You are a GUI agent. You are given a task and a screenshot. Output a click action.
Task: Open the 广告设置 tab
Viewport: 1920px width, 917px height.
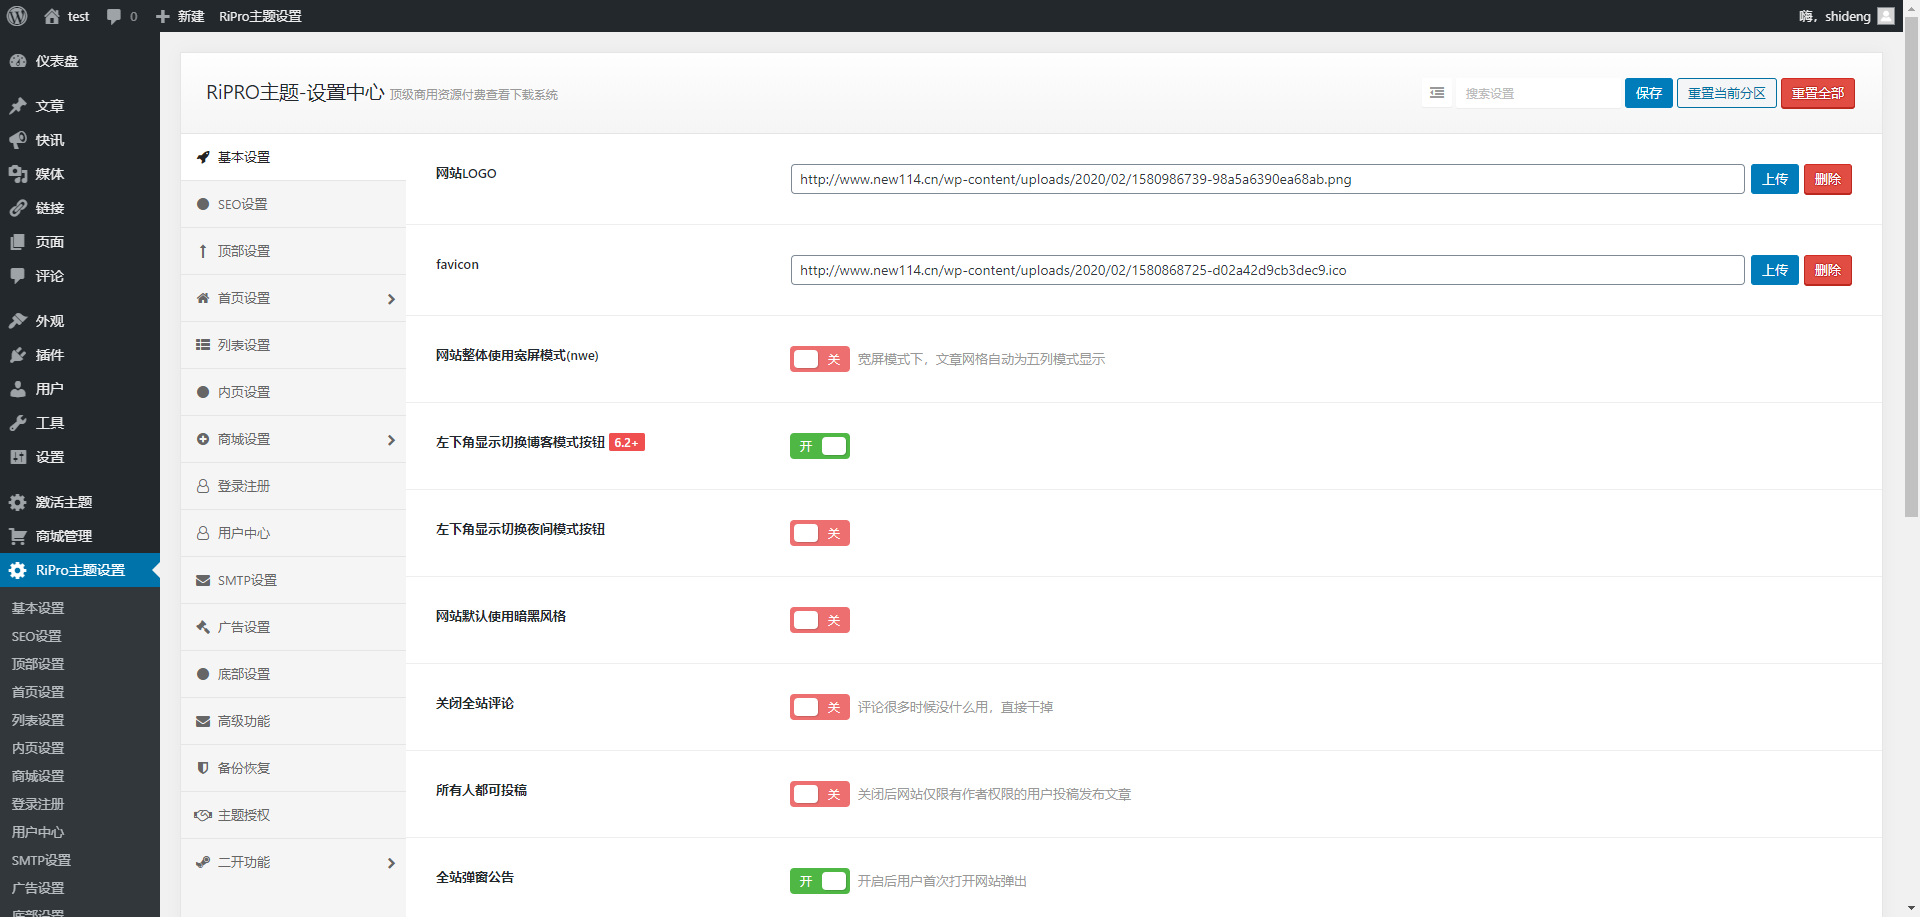(293, 627)
